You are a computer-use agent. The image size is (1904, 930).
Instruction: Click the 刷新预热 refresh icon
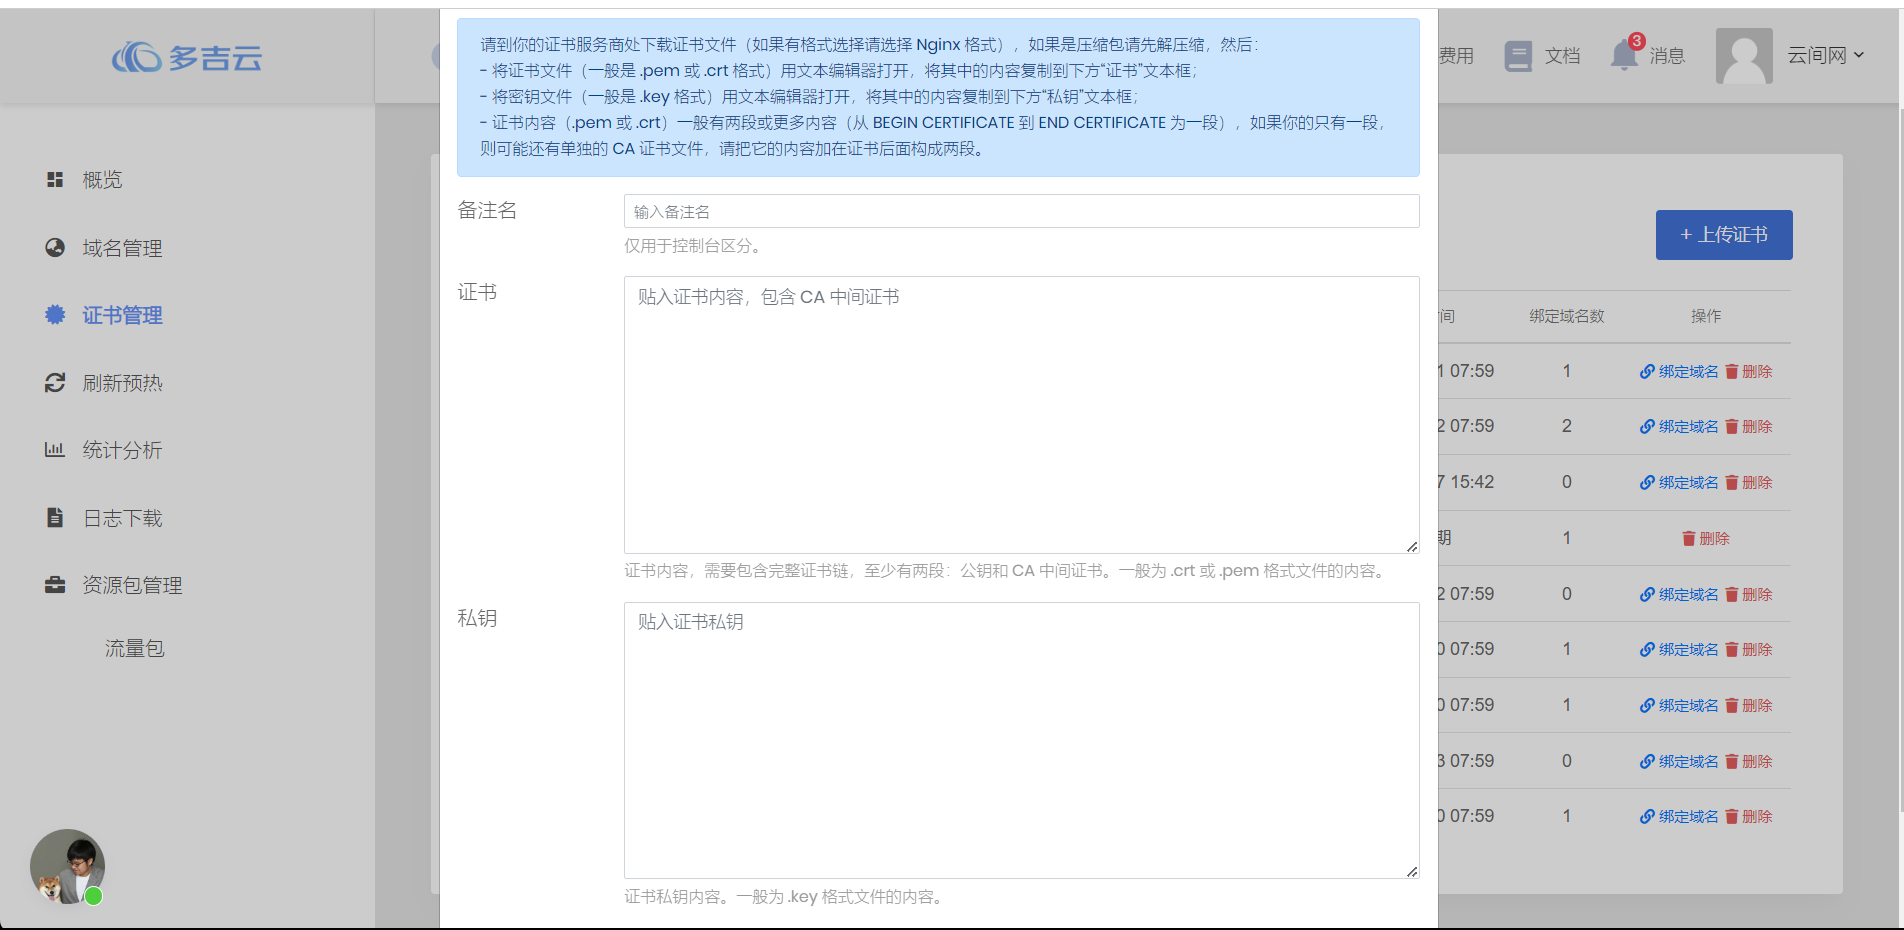tap(55, 382)
